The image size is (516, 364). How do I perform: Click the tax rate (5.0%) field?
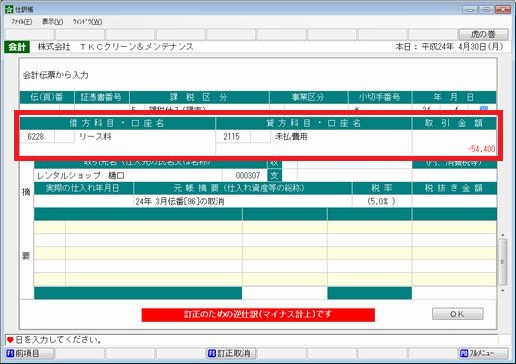[x=382, y=201]
